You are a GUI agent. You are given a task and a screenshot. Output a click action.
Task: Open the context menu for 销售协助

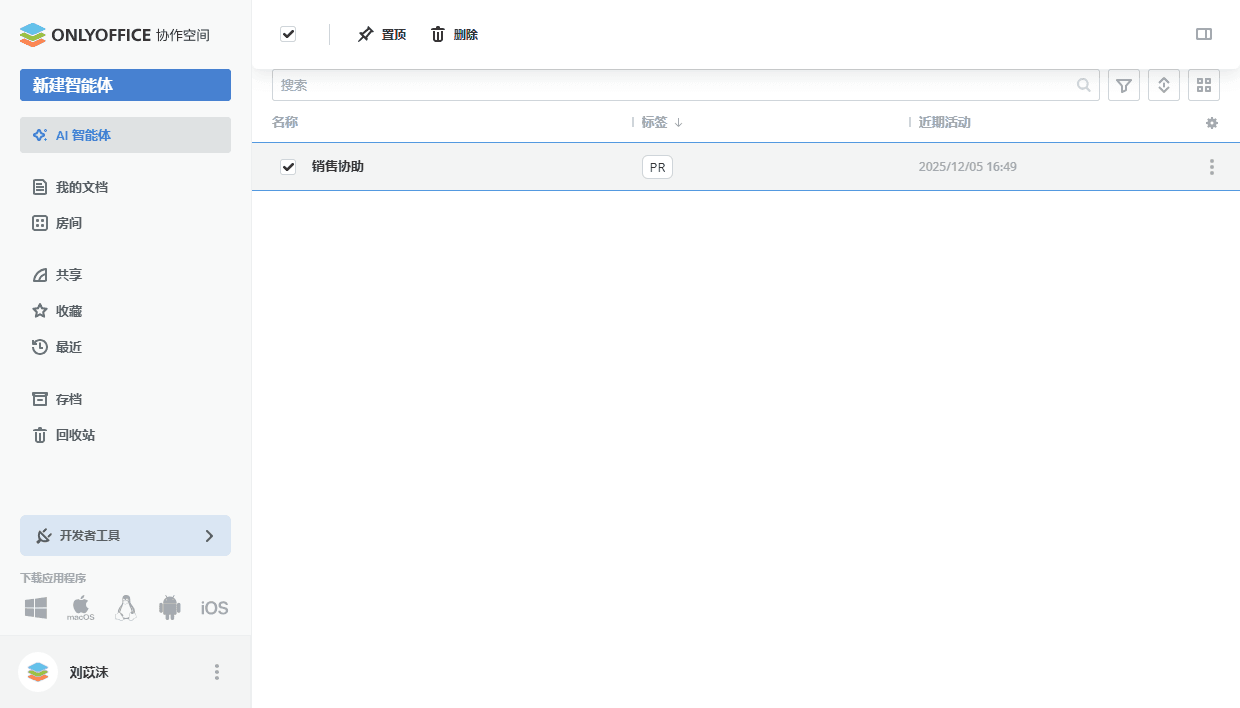(x=1211, y=166)
